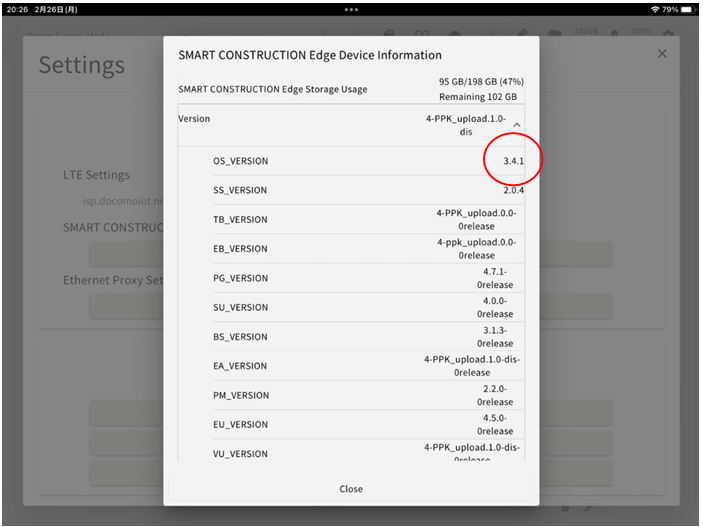The image size is (703, 527).
Task: Click LTE Settings in the Settings panel
Action: coord(96,175)
